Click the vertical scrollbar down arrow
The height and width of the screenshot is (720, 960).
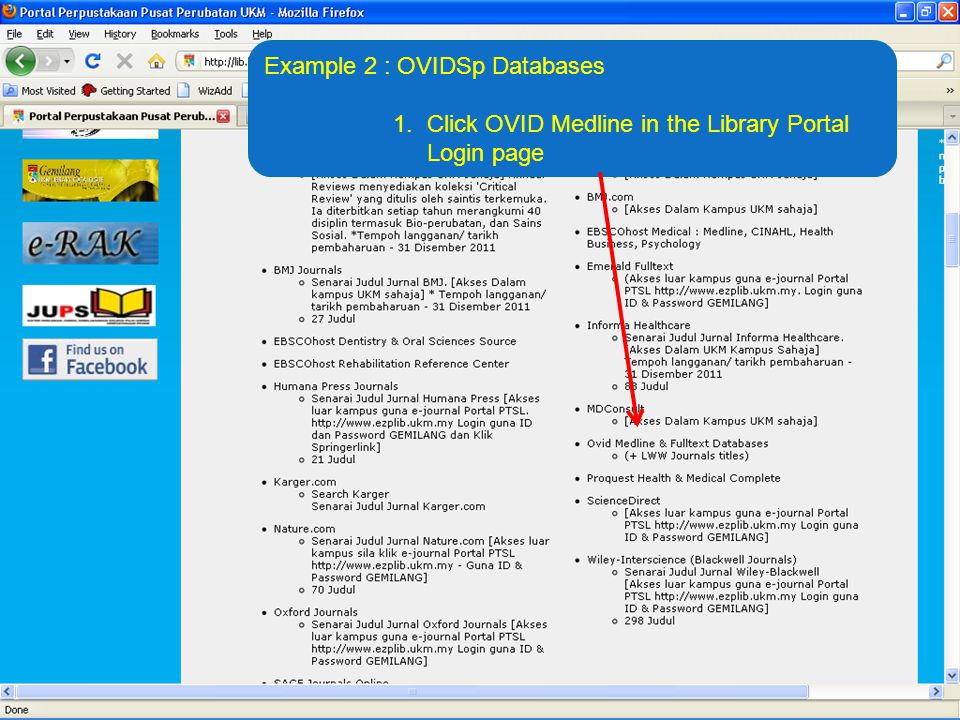952,676
